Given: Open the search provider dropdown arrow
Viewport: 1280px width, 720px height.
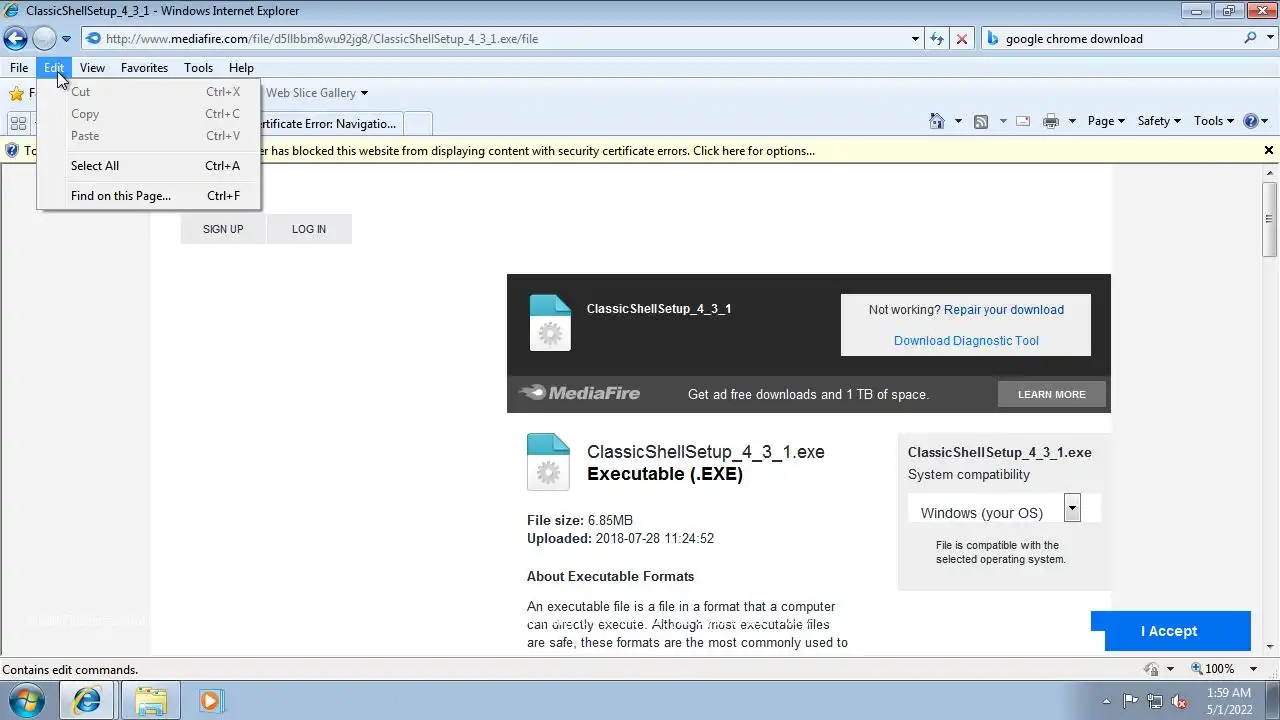Looking at the screenshot, I should 1269,39.
